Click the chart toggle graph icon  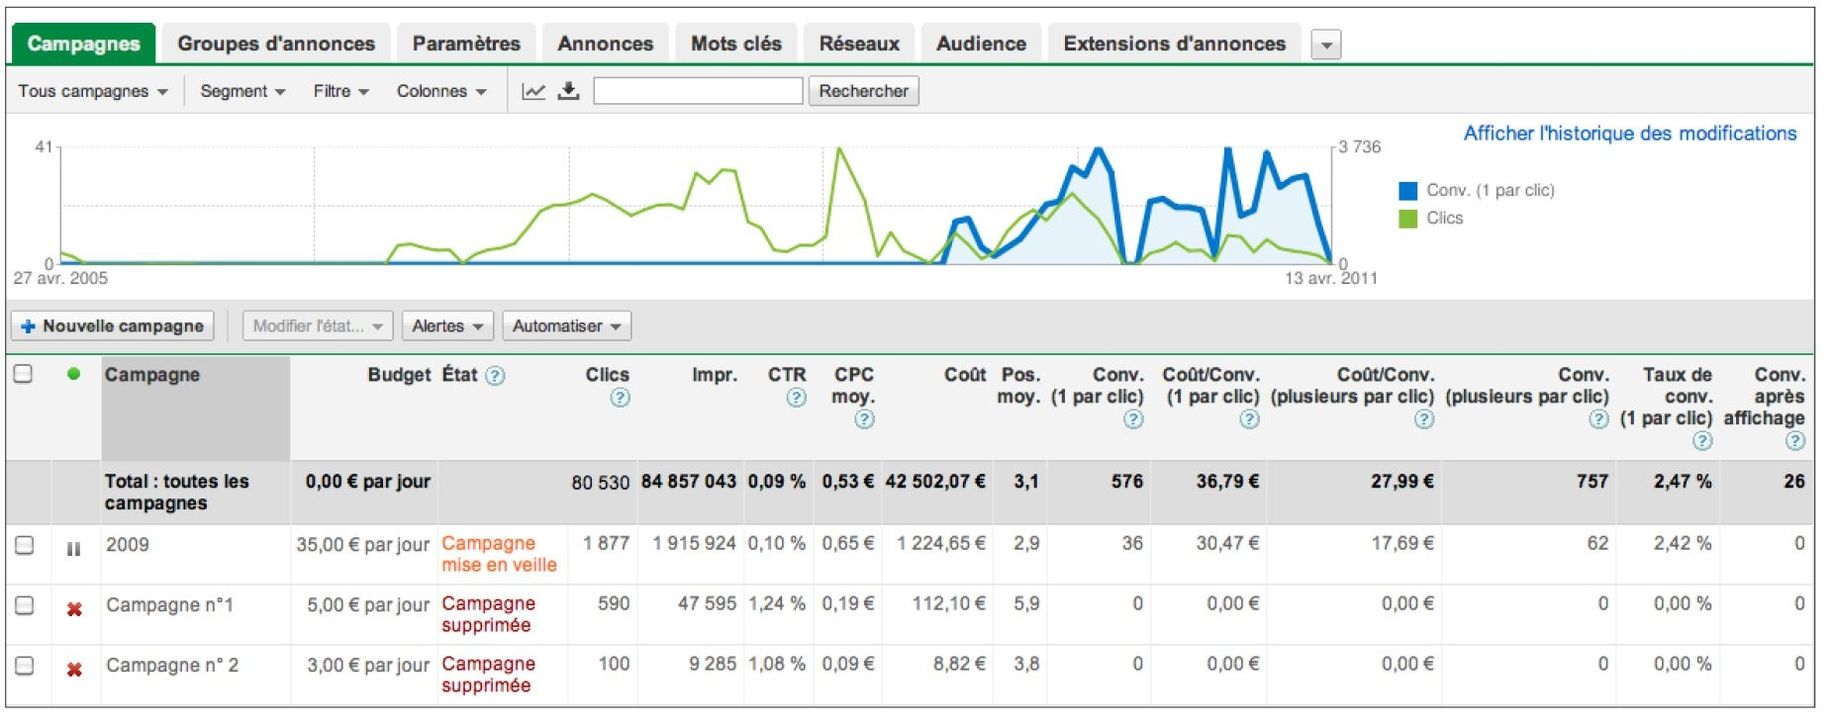[x=534, y=91]
